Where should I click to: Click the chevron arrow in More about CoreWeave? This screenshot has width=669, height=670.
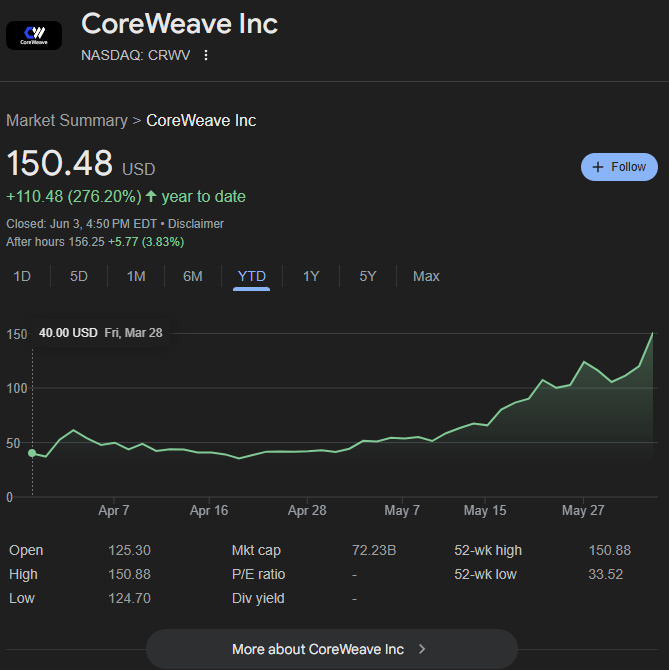(422, 649)
